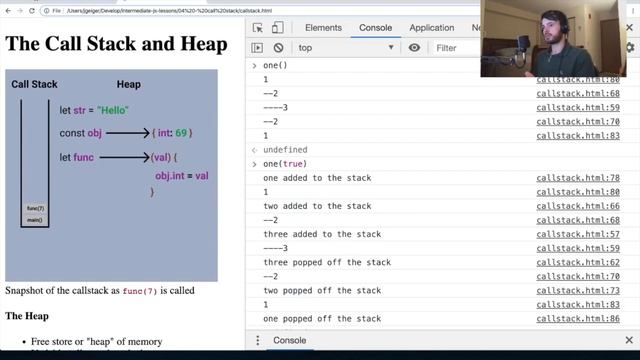Viewport: 640px width, 360px height.
Task: Clear the console with the ban icon
Action: pyautogui.click(x=278, y=48)
